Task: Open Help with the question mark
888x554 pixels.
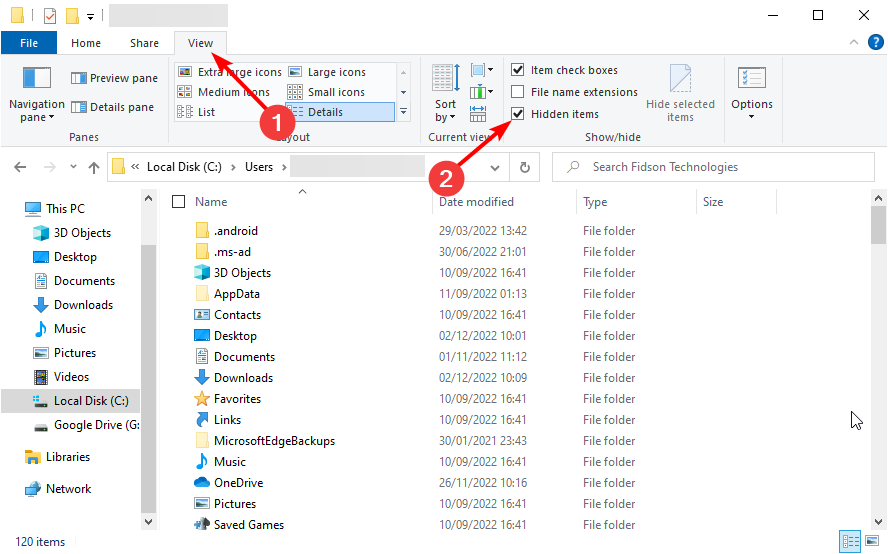Action: pos(876,42)
